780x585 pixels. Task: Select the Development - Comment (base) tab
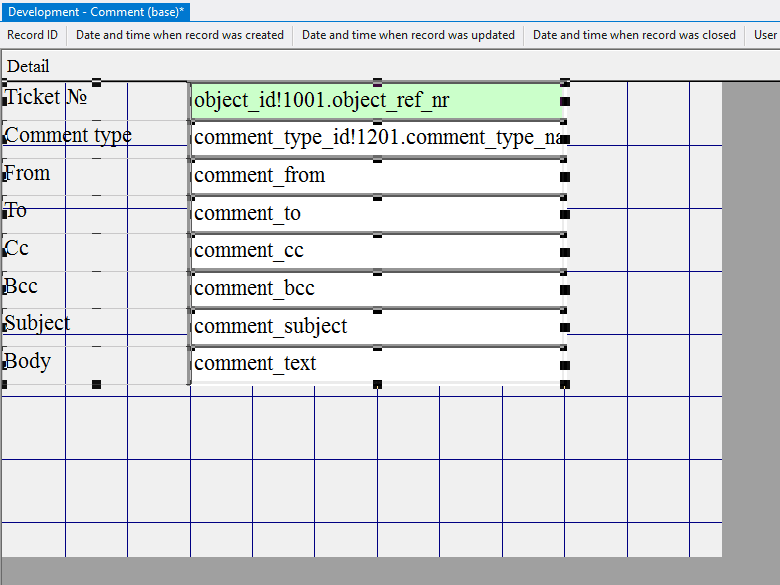click(x=96, y=11)
